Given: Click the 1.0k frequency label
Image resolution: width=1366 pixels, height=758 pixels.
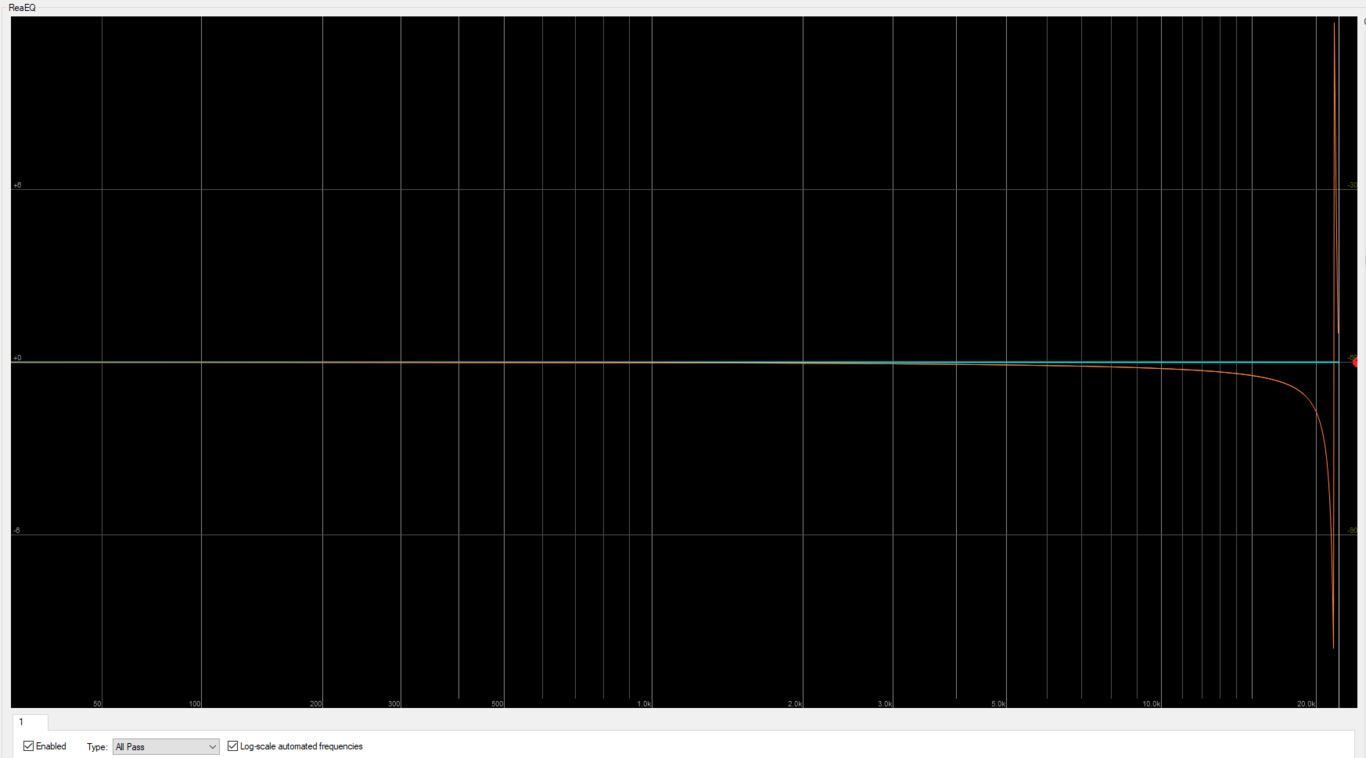Looking at the screenshot, I should click(x=644, y=704).
